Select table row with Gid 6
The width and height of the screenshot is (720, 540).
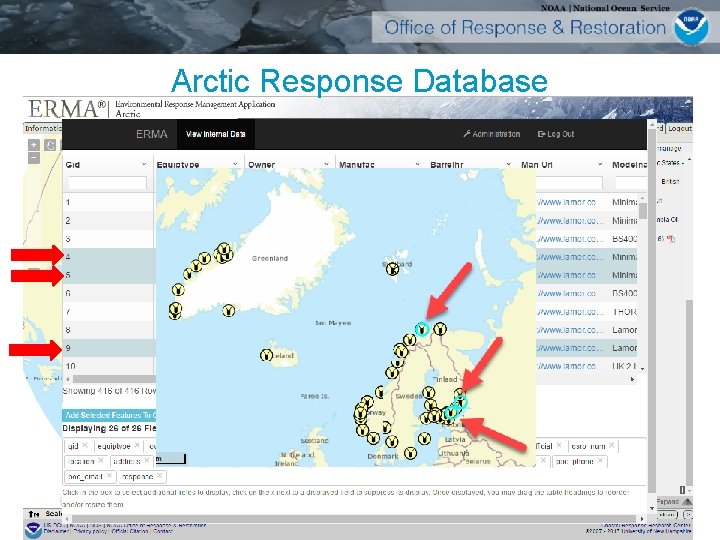(109, 293)
